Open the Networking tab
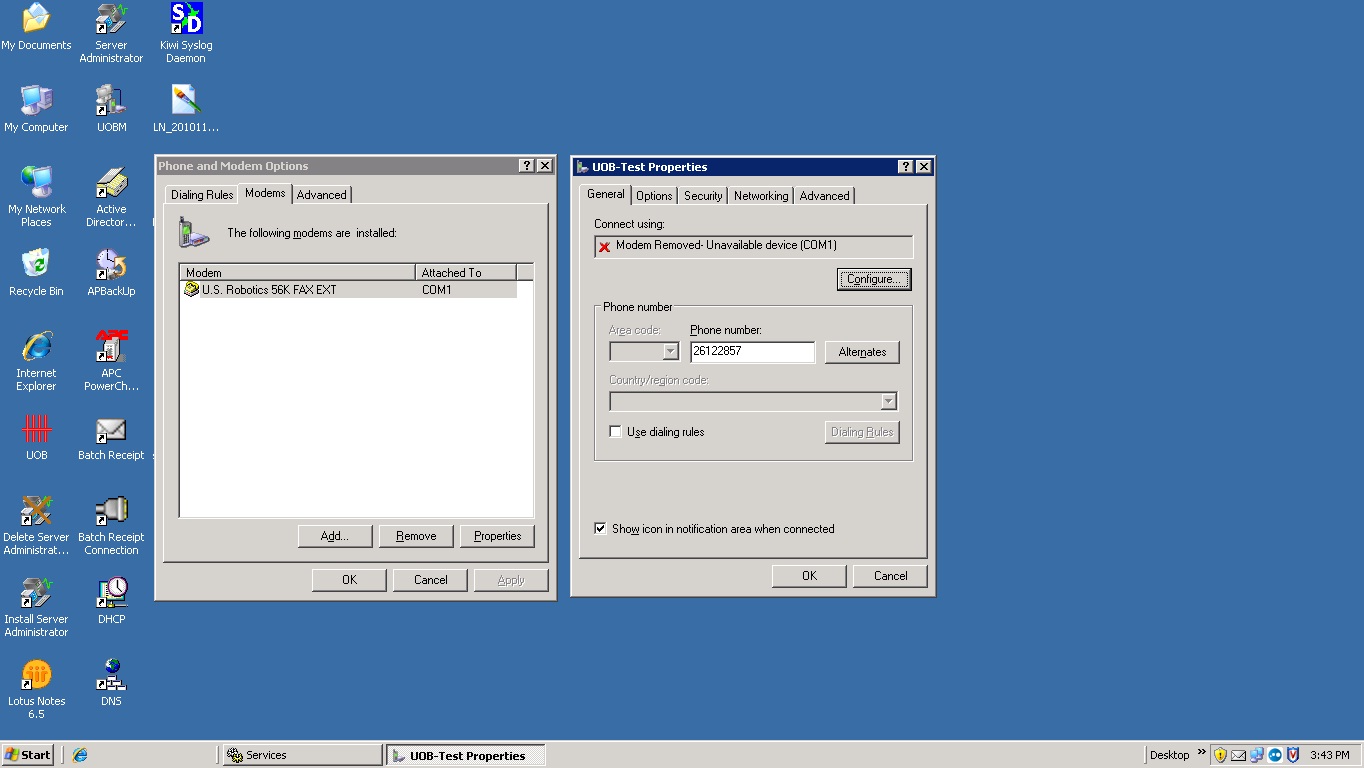 pos(761,196)
